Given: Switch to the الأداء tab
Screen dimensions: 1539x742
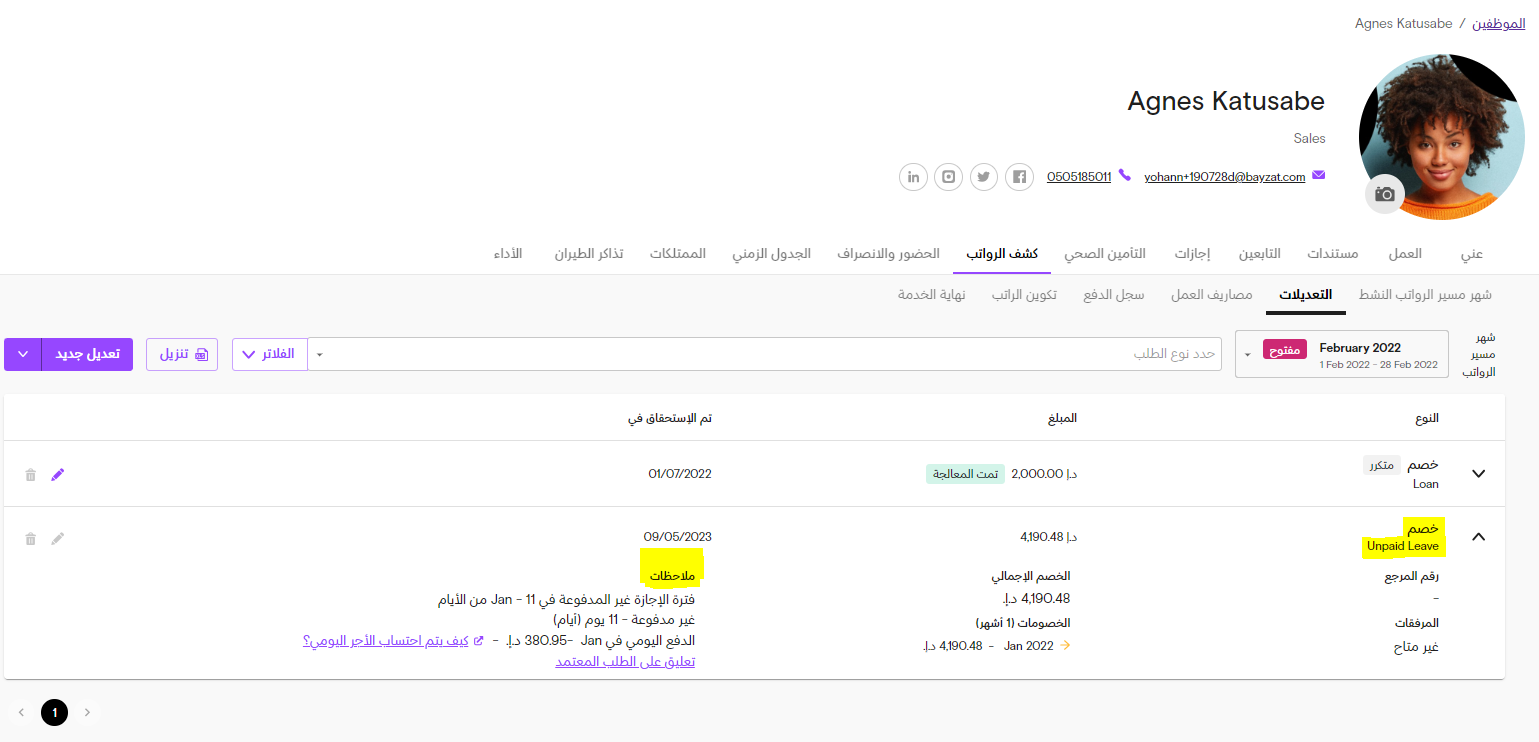Looking at the screenshot, I should pos(508,254).
